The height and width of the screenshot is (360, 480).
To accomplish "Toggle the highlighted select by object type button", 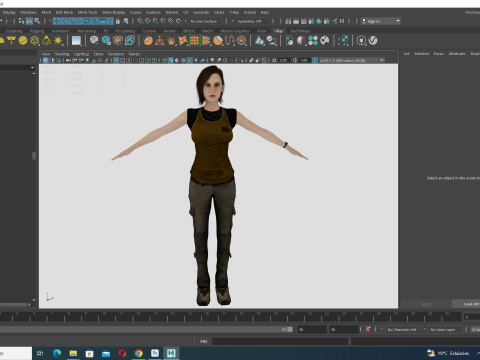I will pyautogui.click(x=29, y=21).
